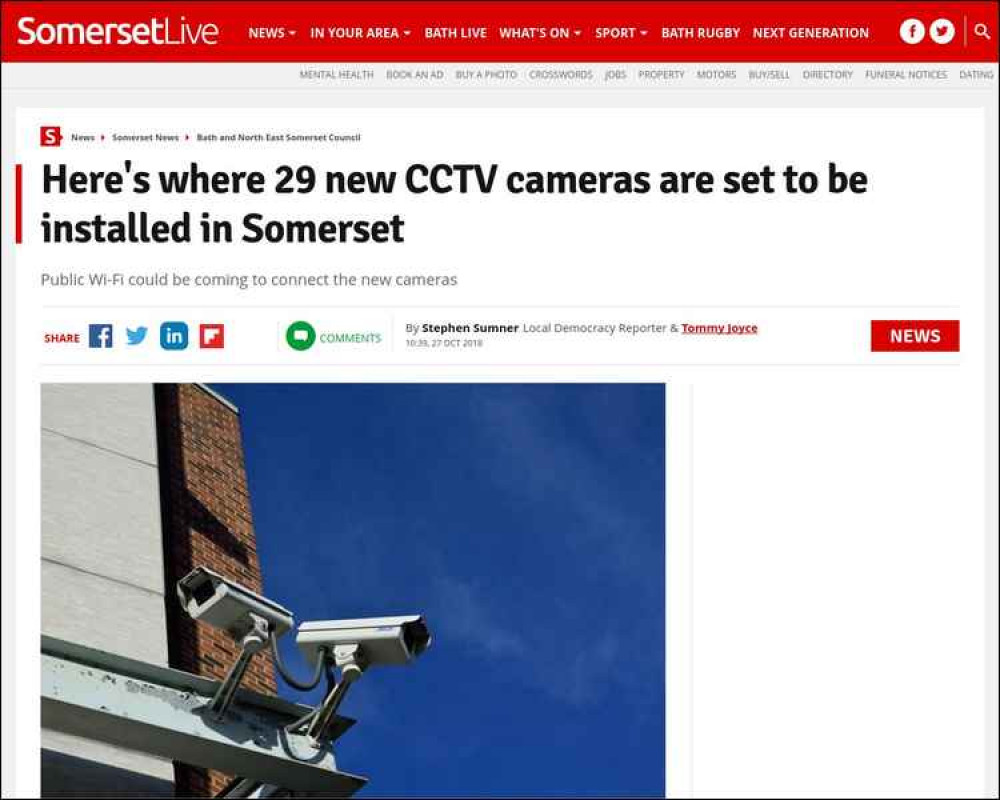The image size is (1000, 800).
Task: Open Tommy Joyce author link
Action: click(x=719, y=328)
